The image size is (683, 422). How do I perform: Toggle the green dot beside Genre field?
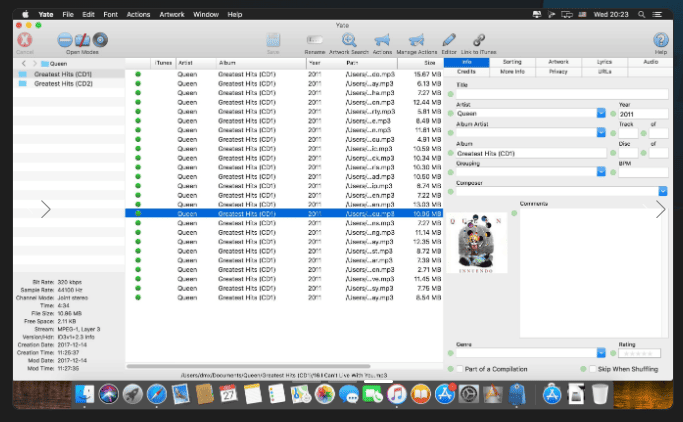[x=450, y=353]
